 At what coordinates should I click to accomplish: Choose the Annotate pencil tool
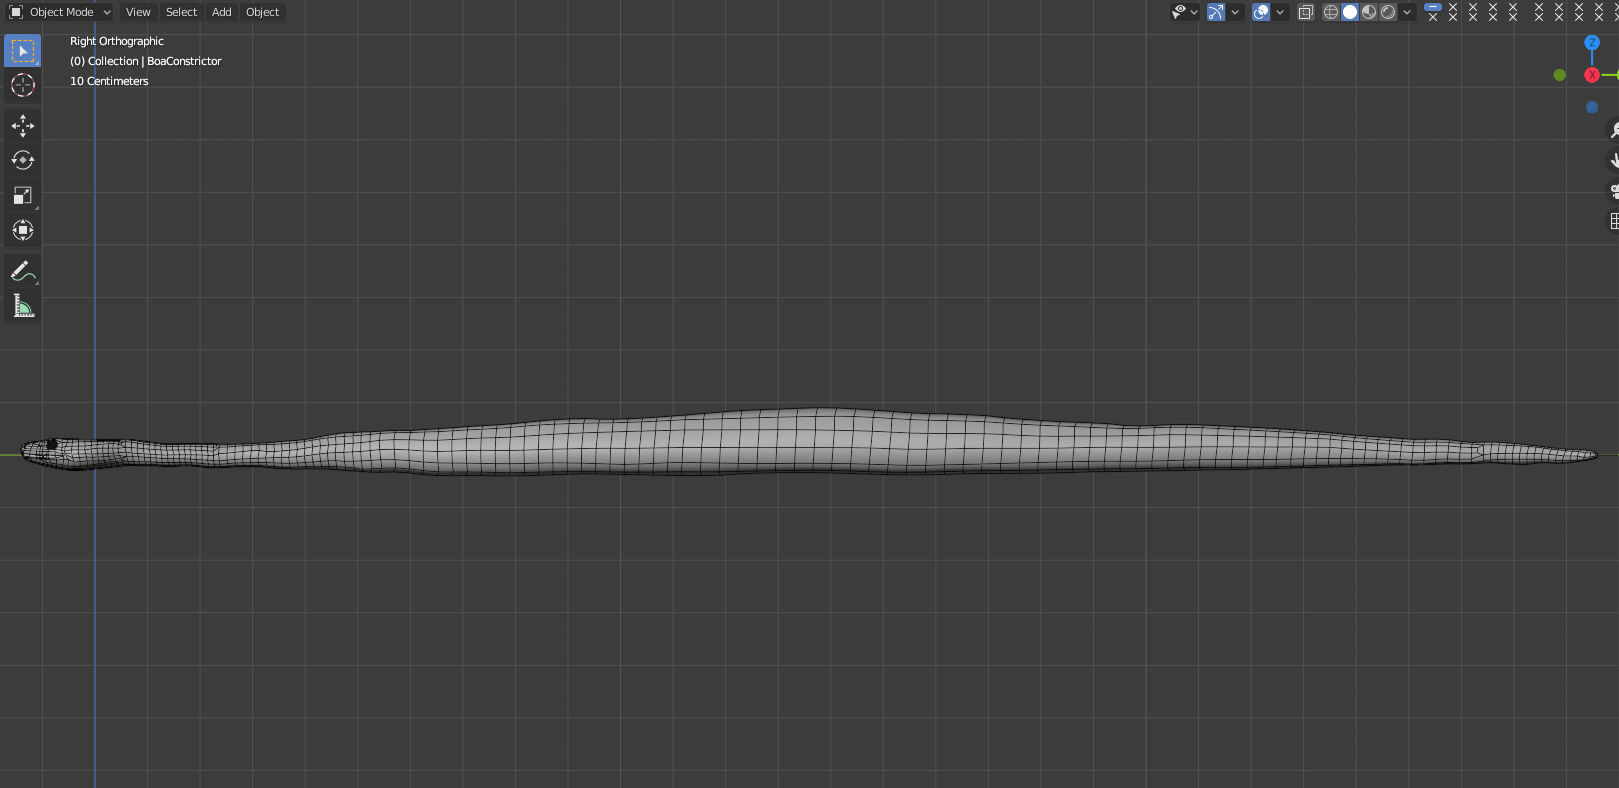(22, 271)
